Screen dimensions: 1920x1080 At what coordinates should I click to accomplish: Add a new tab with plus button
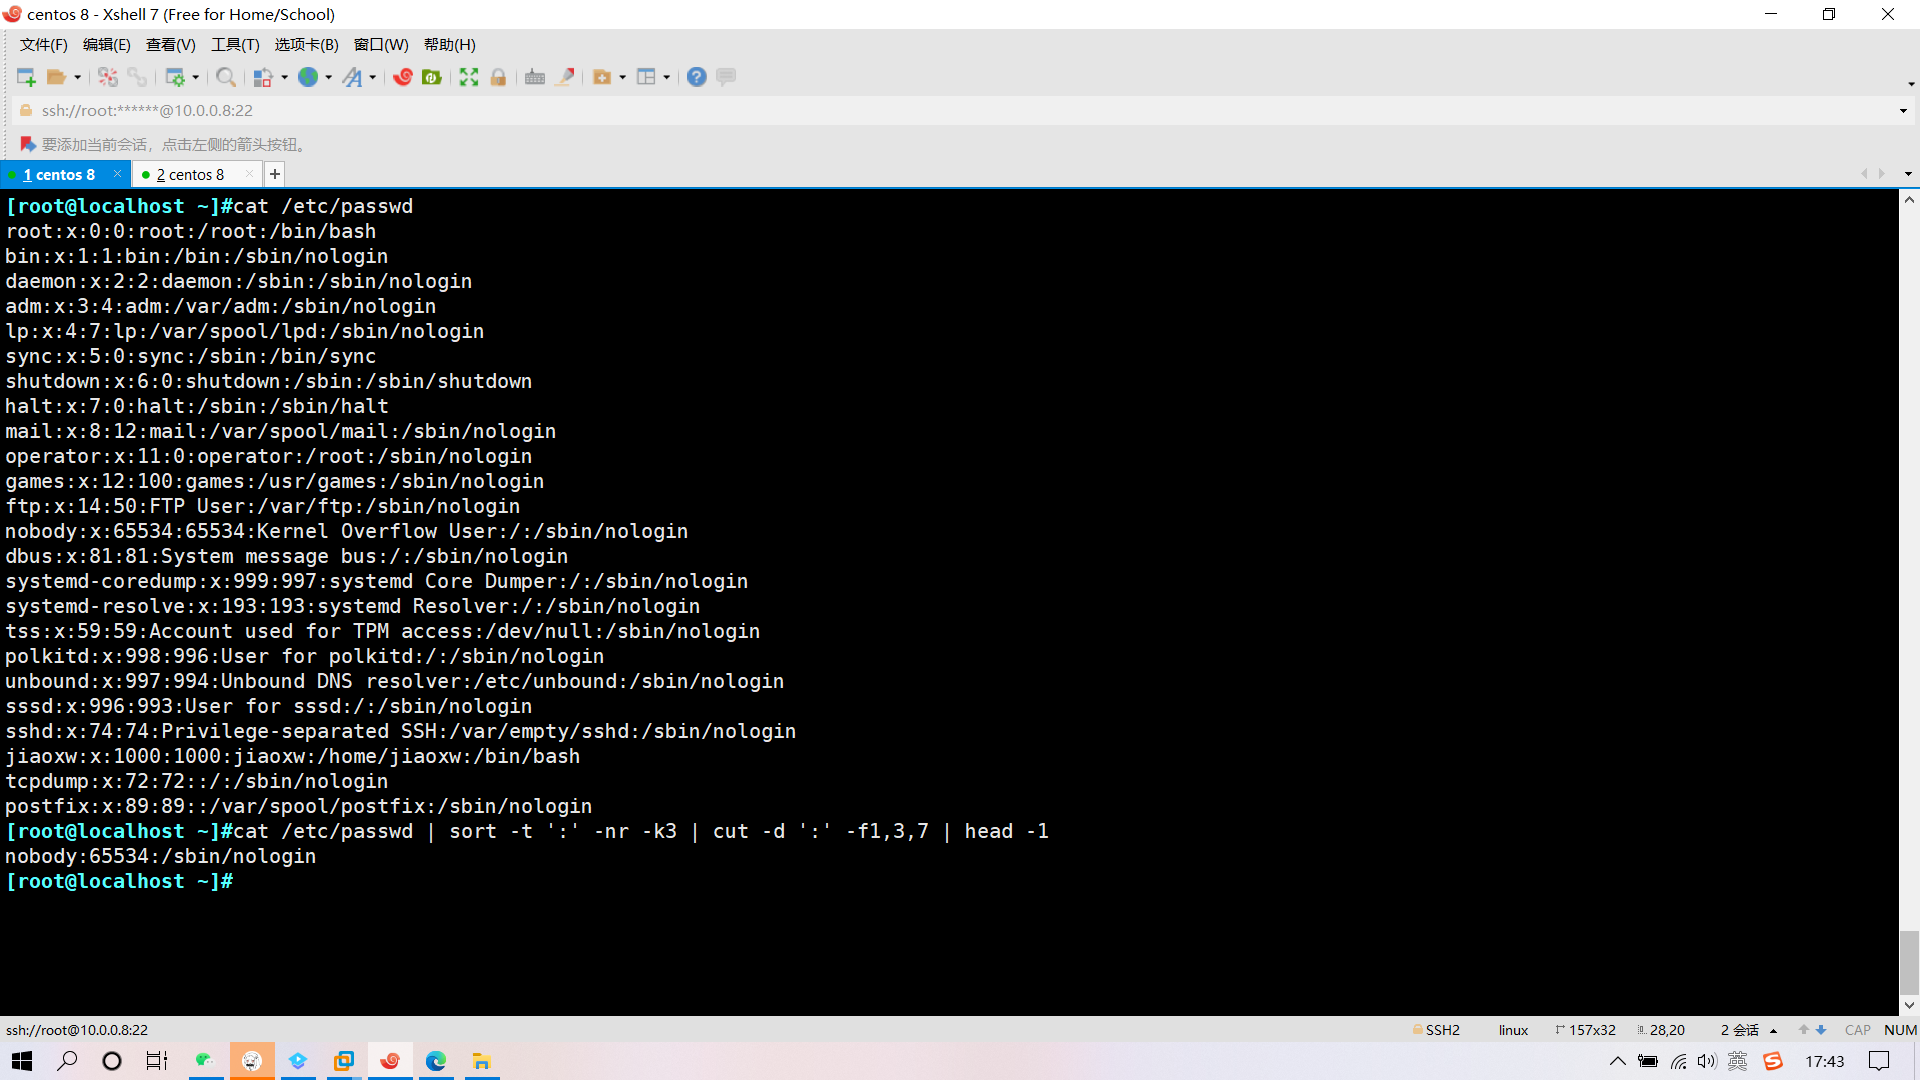(275, 175)
